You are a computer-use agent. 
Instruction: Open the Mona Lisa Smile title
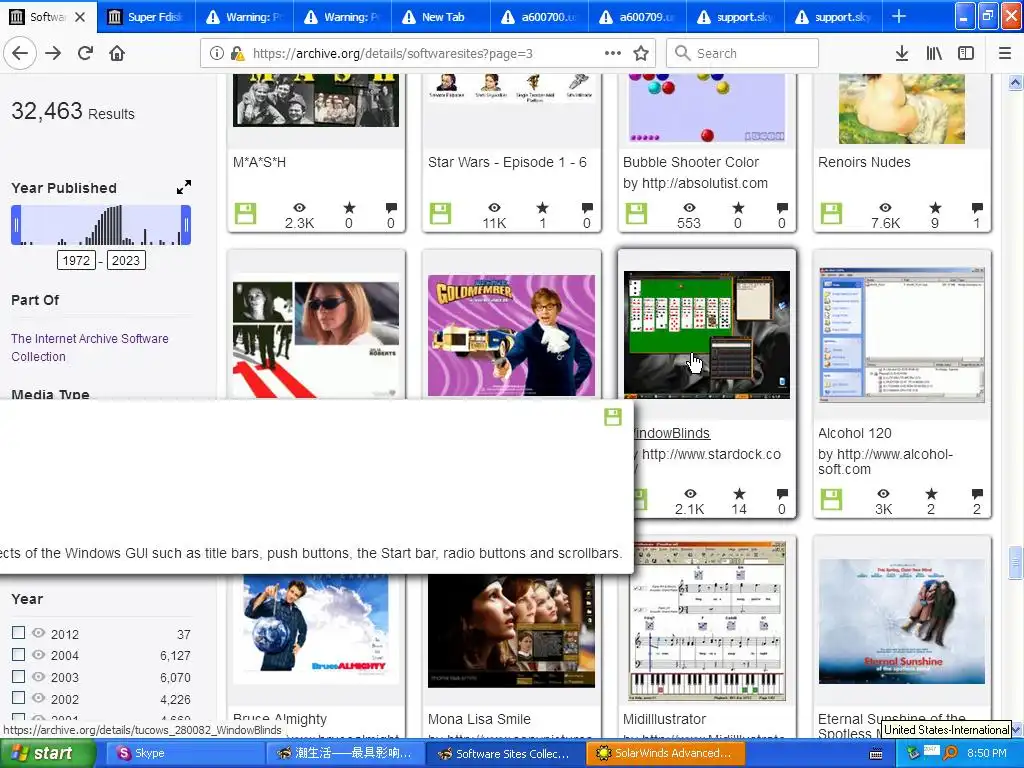pos(479,719)
